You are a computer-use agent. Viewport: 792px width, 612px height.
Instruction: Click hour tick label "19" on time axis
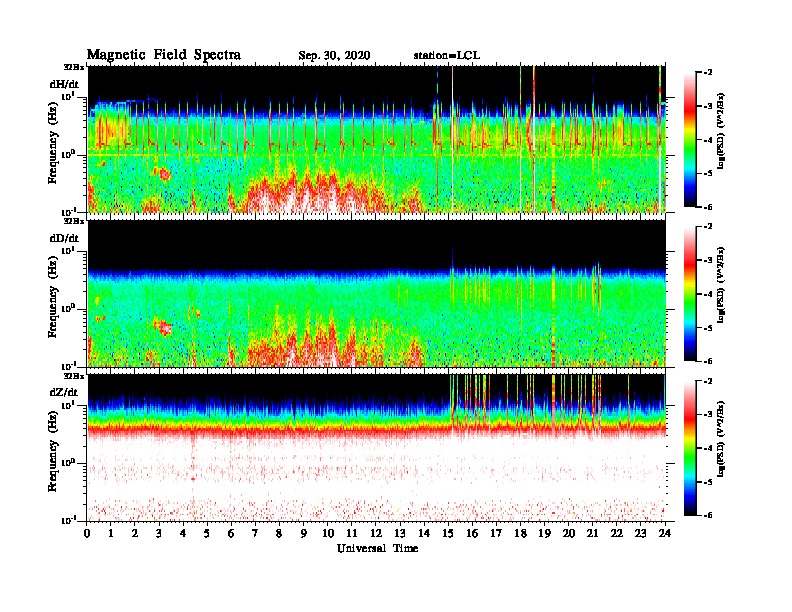pyautogui.click(x=544, y=533)
